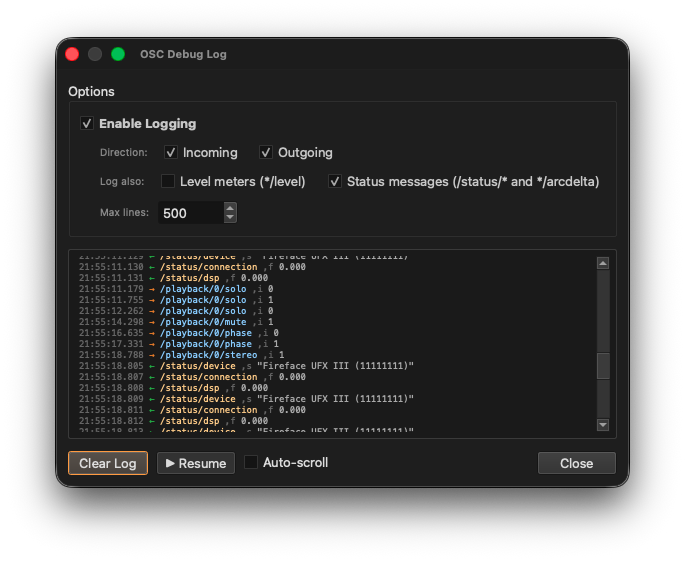
Task: Select log line 21:55:17.331 /playback/0/phase
Action: [x=179, y=344]
